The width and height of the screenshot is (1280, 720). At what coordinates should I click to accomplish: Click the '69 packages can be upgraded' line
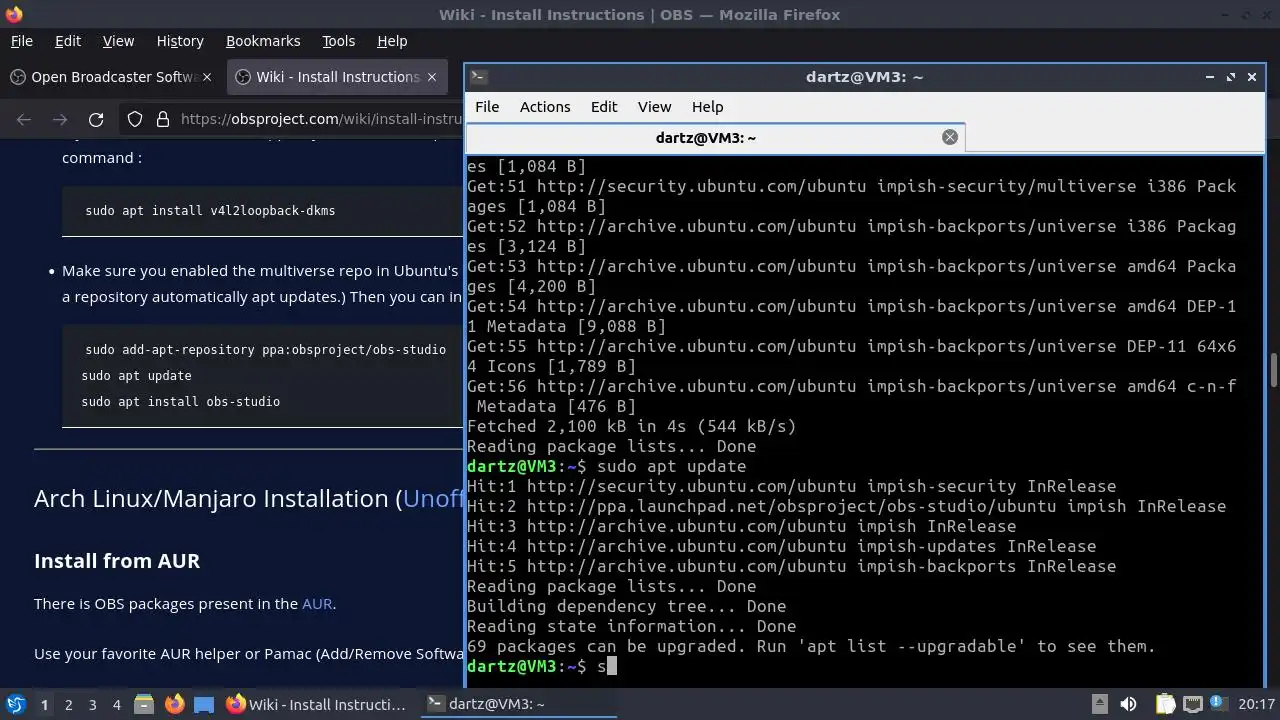pyautogui.click(x=811, y=646)
